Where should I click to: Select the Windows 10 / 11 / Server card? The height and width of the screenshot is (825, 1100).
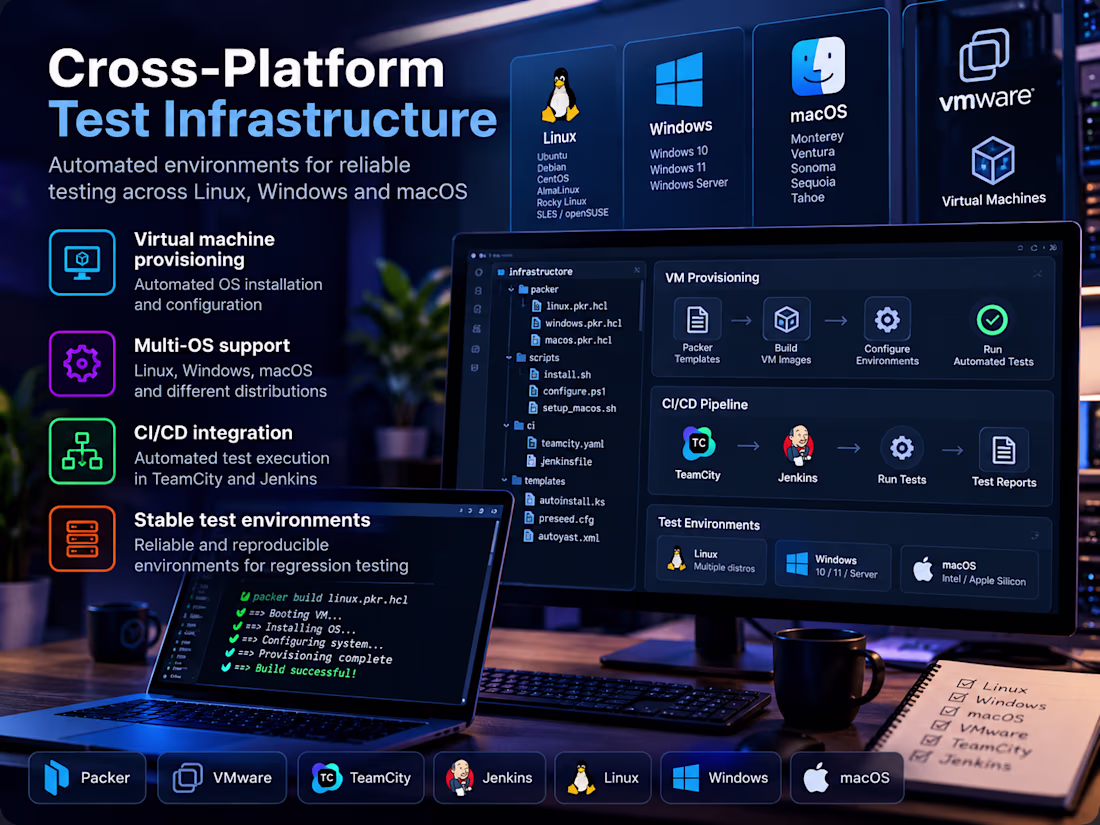(x=833, y=565)
